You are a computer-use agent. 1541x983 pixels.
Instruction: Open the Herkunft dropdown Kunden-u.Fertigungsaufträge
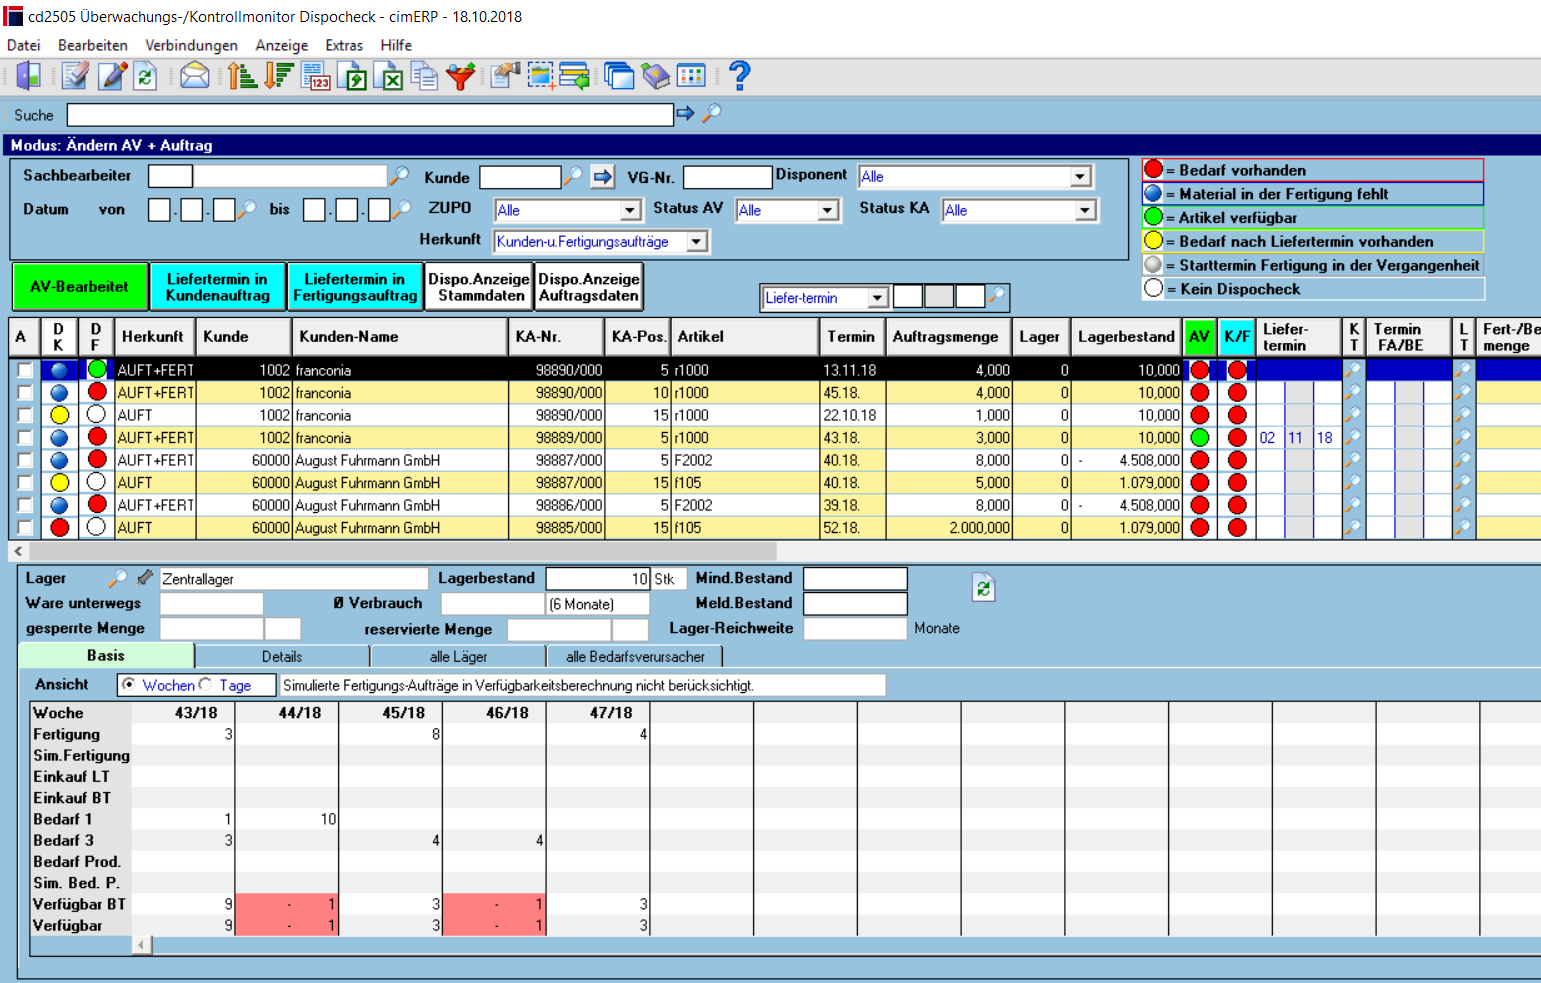[697, 242]
